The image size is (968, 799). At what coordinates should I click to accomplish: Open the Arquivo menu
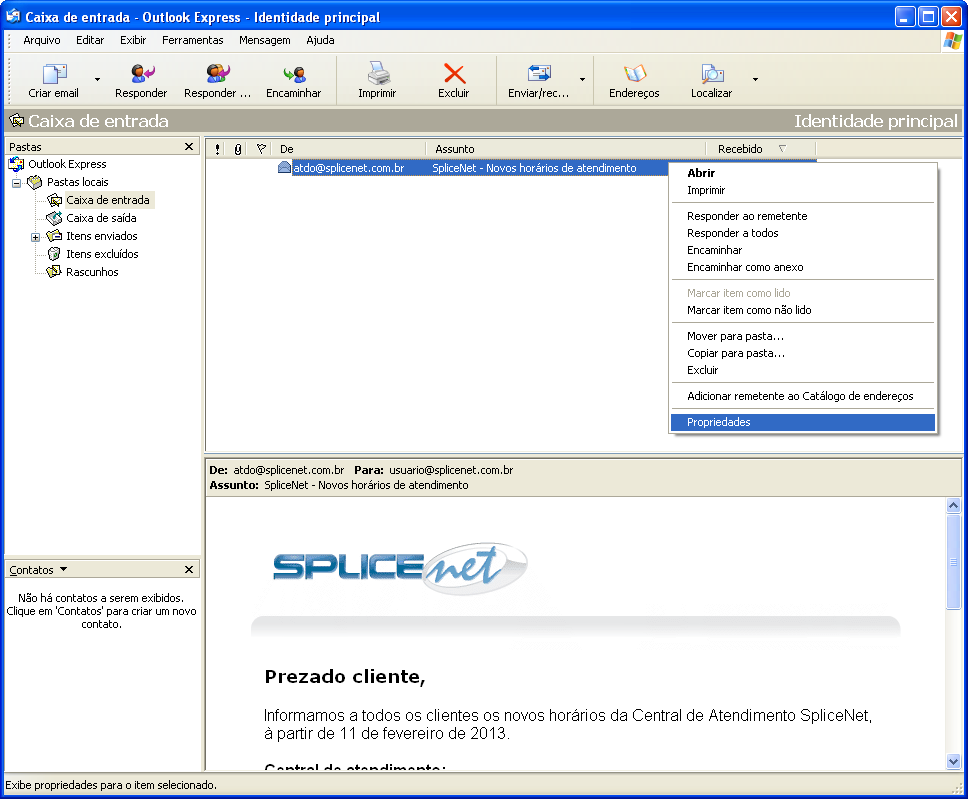[42, 40]
